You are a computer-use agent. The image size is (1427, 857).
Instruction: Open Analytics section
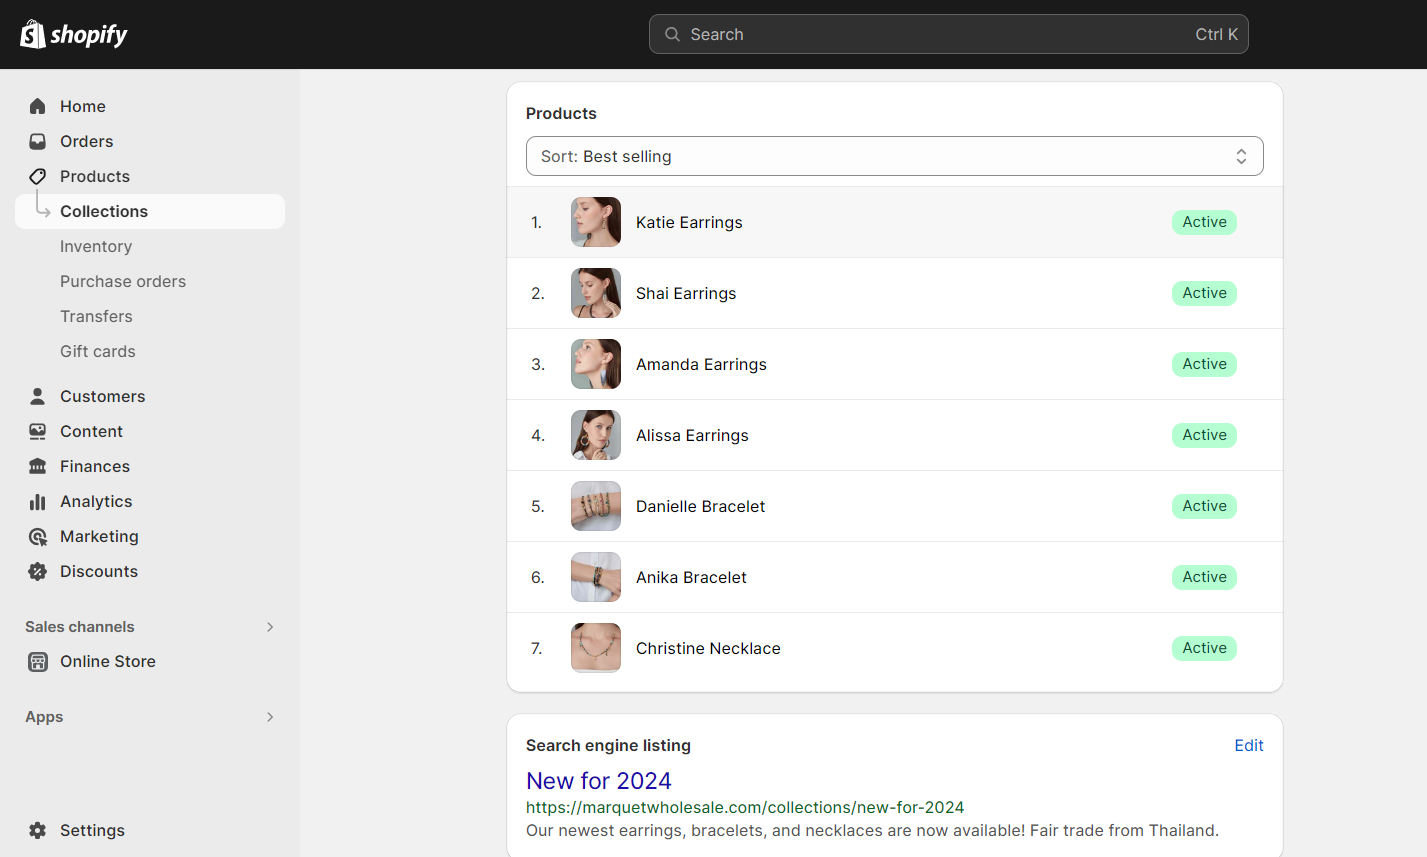96,501
